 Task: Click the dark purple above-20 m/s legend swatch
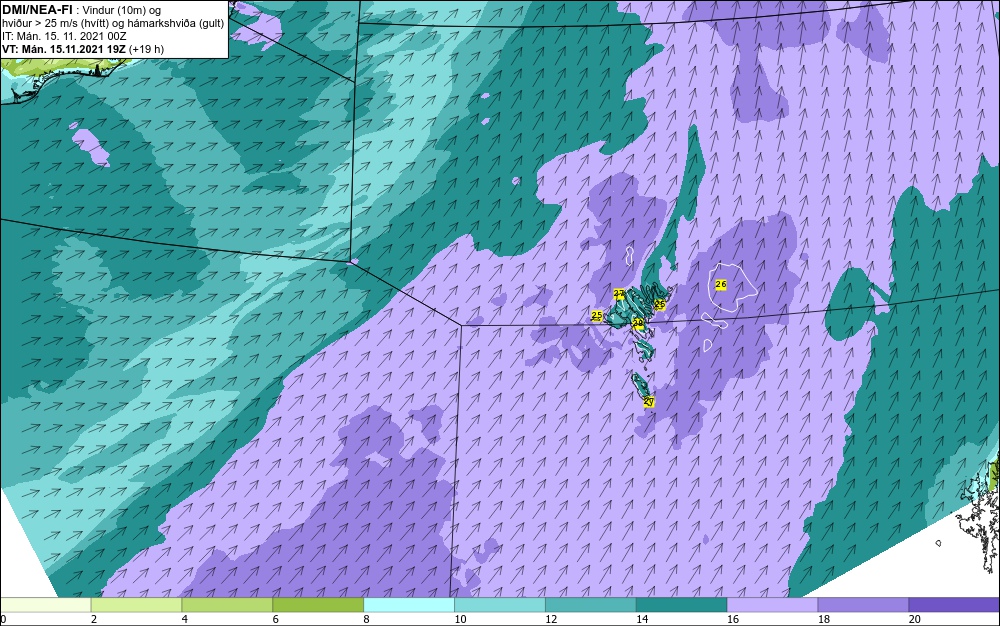[954, 605]
